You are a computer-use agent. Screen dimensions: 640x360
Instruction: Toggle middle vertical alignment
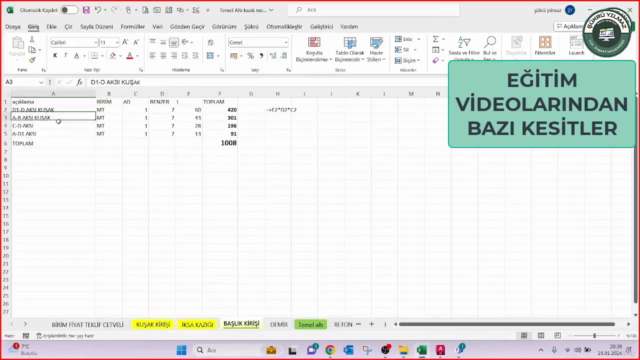point(163,42)
